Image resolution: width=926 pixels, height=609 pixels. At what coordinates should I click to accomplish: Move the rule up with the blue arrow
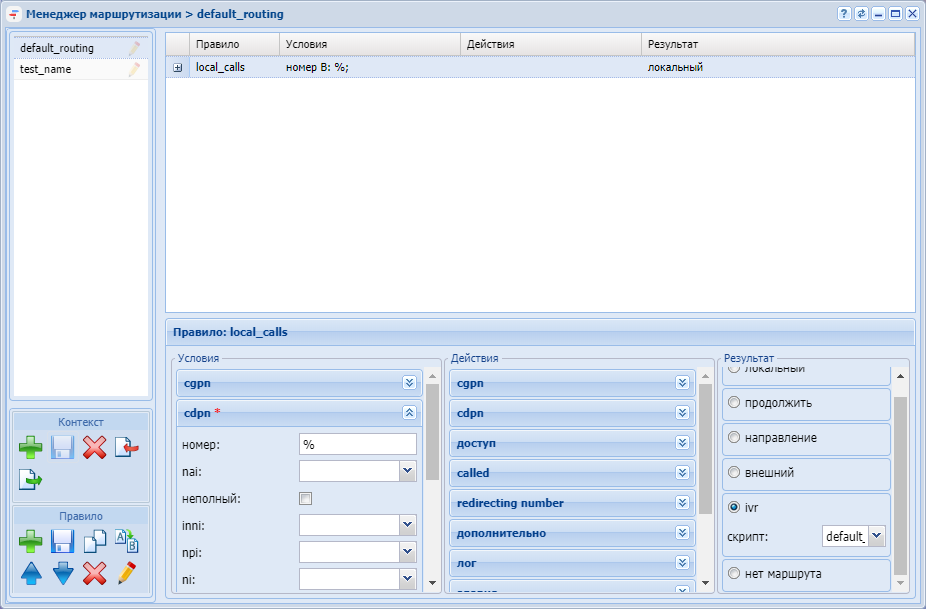click(31, 574)
